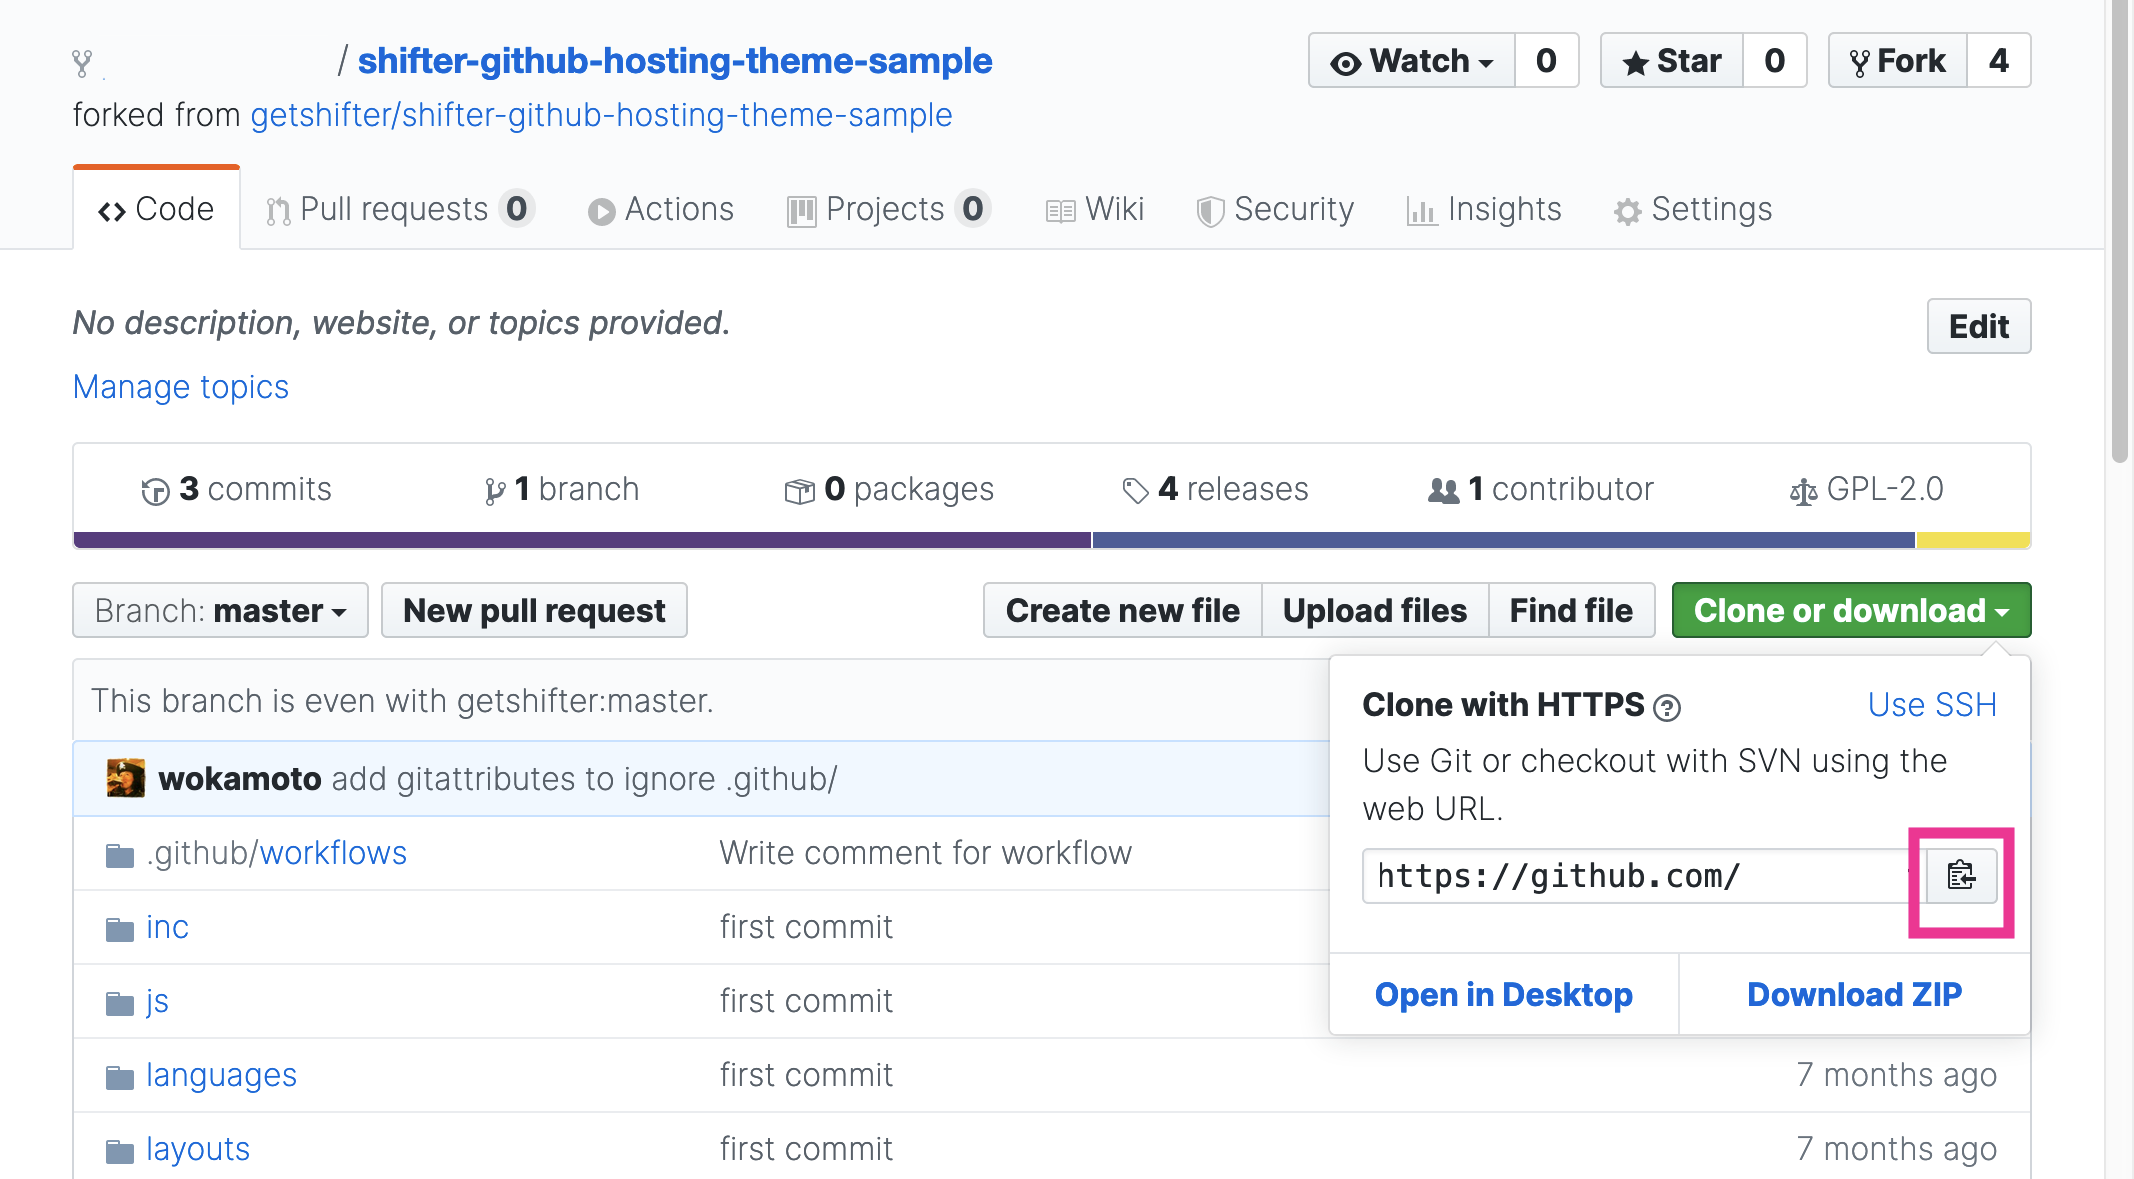Switch to the Settings tab
The image size is (2134, 1179).
coord(1693,209)
